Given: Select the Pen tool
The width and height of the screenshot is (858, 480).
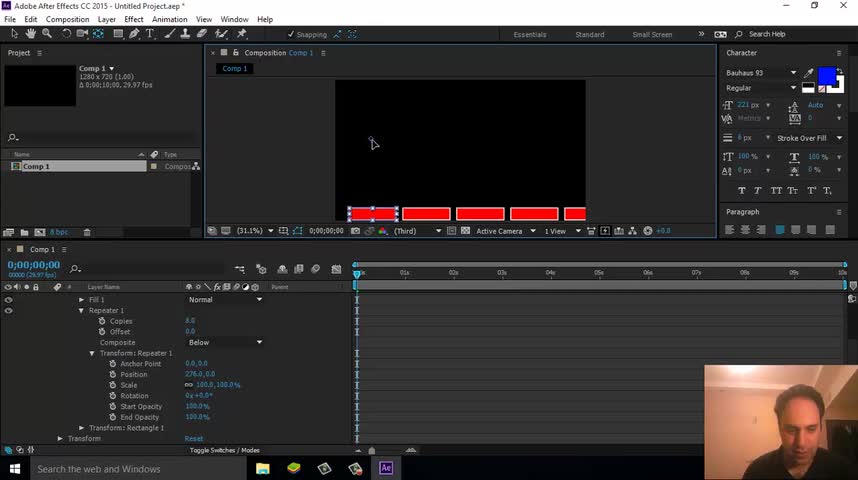Looking at the screenshot, I should click(x=134, y=34).
